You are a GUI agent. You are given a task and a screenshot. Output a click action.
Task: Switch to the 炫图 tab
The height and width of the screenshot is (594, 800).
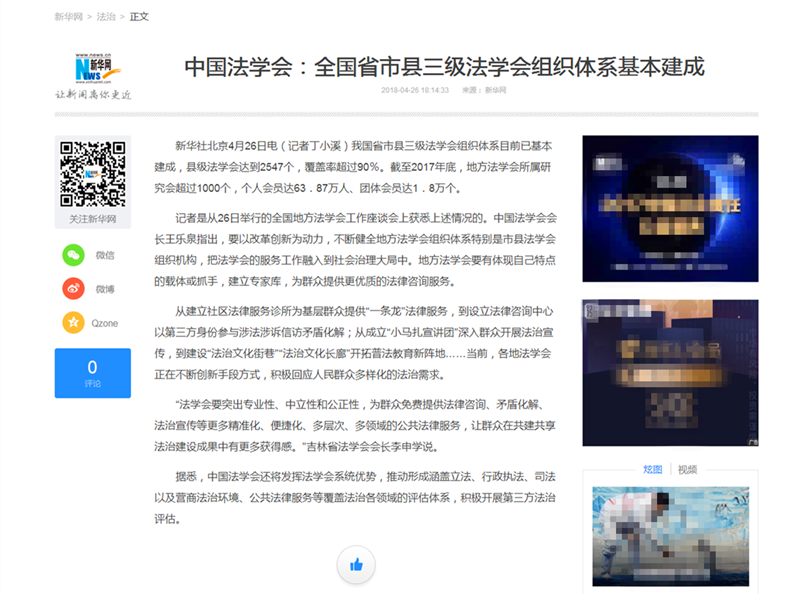coord(653,469)
